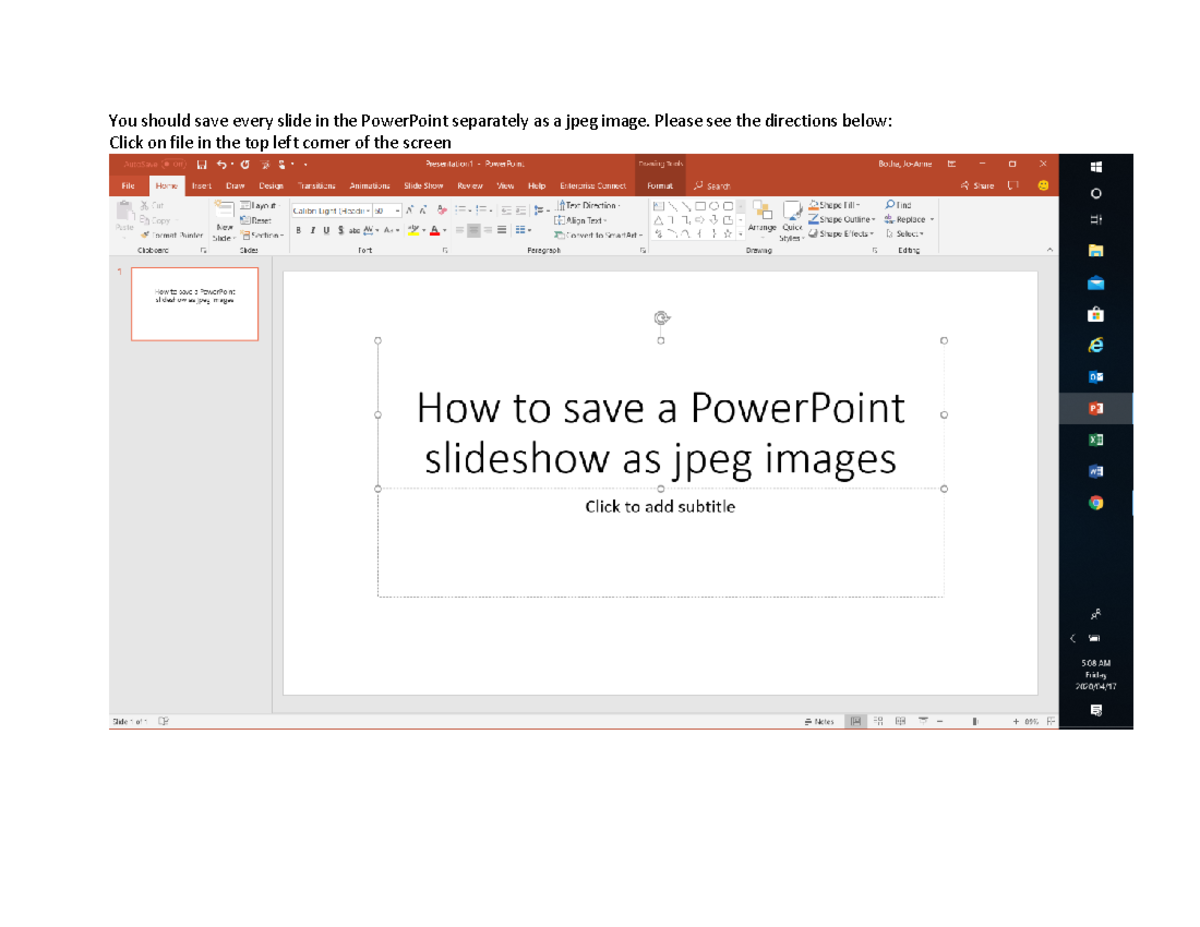Open the Slide Show tab
The height and width of the screenshot is (927, 1200).
pyautogui.click(x=422, y=185)
